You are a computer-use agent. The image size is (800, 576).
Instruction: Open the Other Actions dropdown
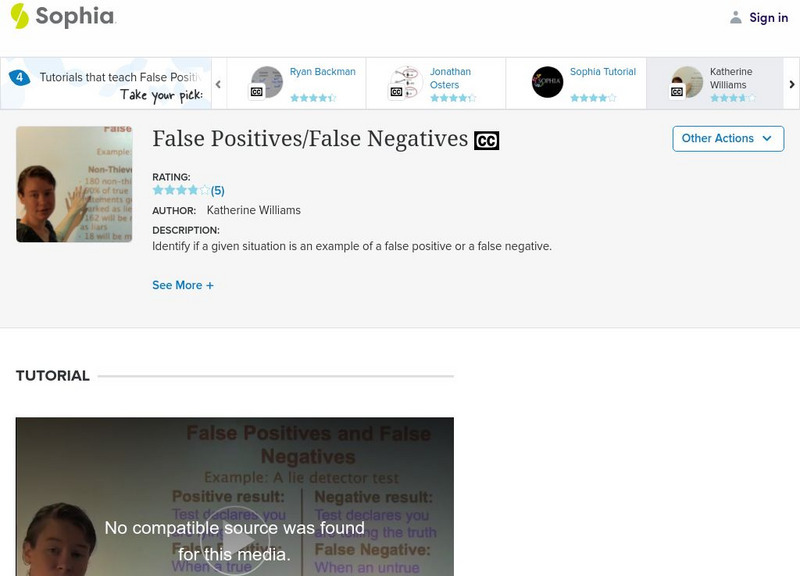pyautogui.click(x=725, y=139)
